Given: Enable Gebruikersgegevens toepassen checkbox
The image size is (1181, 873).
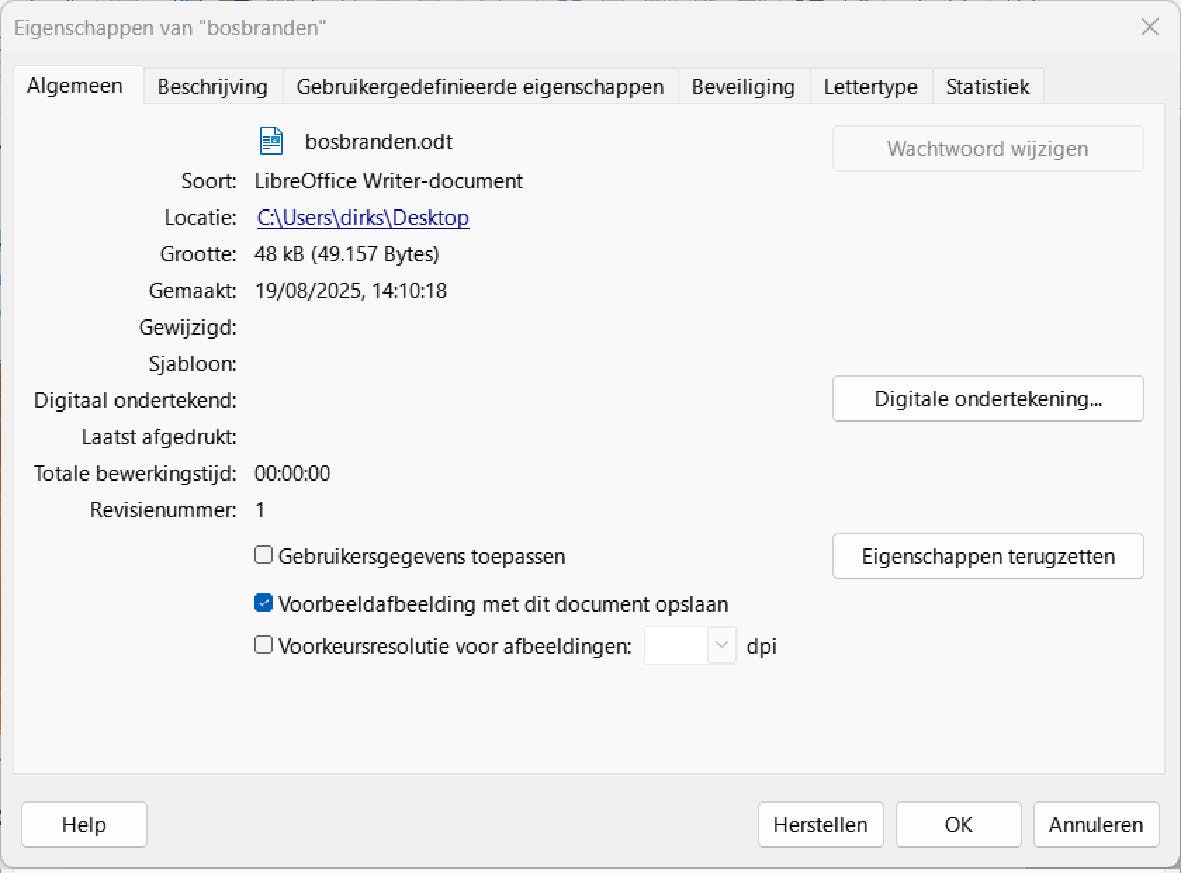Looking at the screenshot, I should click(264, 555).
